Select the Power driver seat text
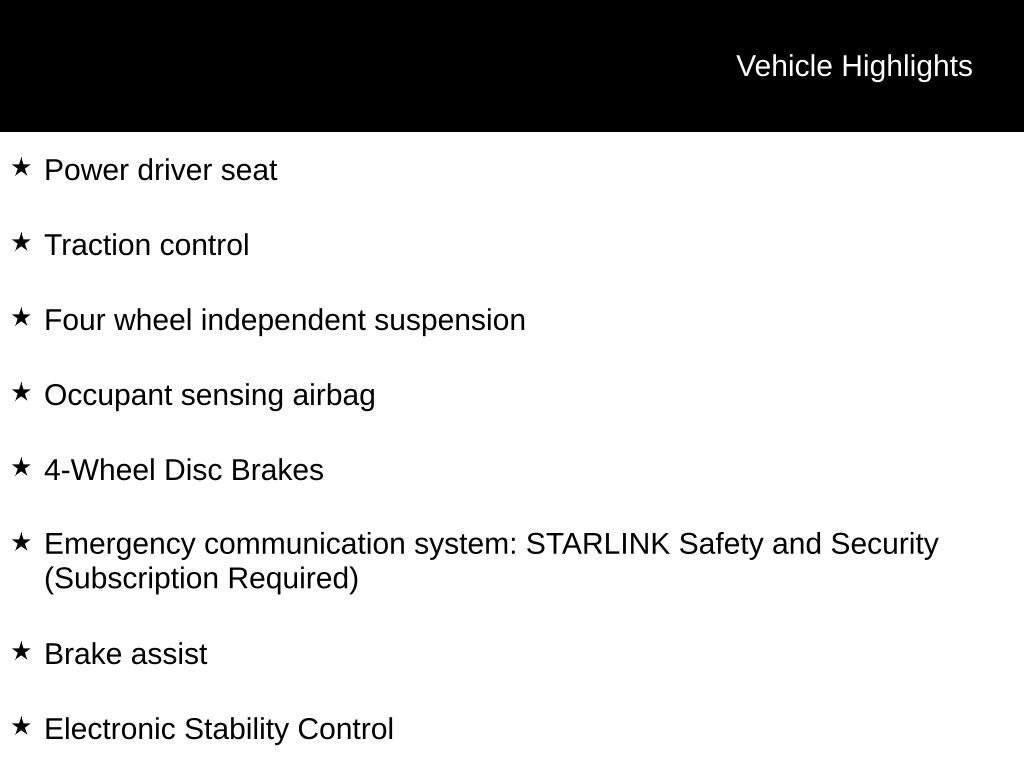Image resolution: width=1024 pixels, height=768 pixels. point(161,170)
